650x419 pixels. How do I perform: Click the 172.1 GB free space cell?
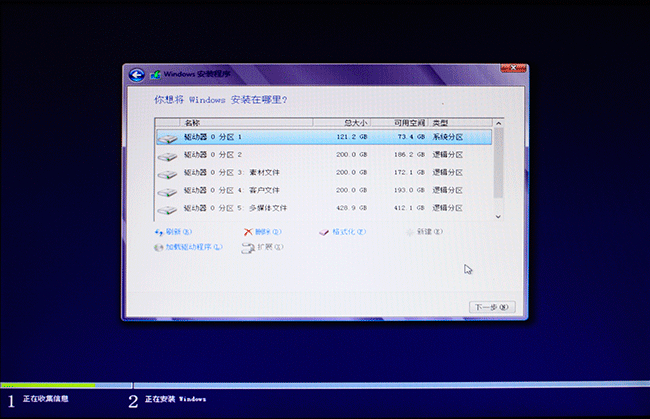(409, 172)
